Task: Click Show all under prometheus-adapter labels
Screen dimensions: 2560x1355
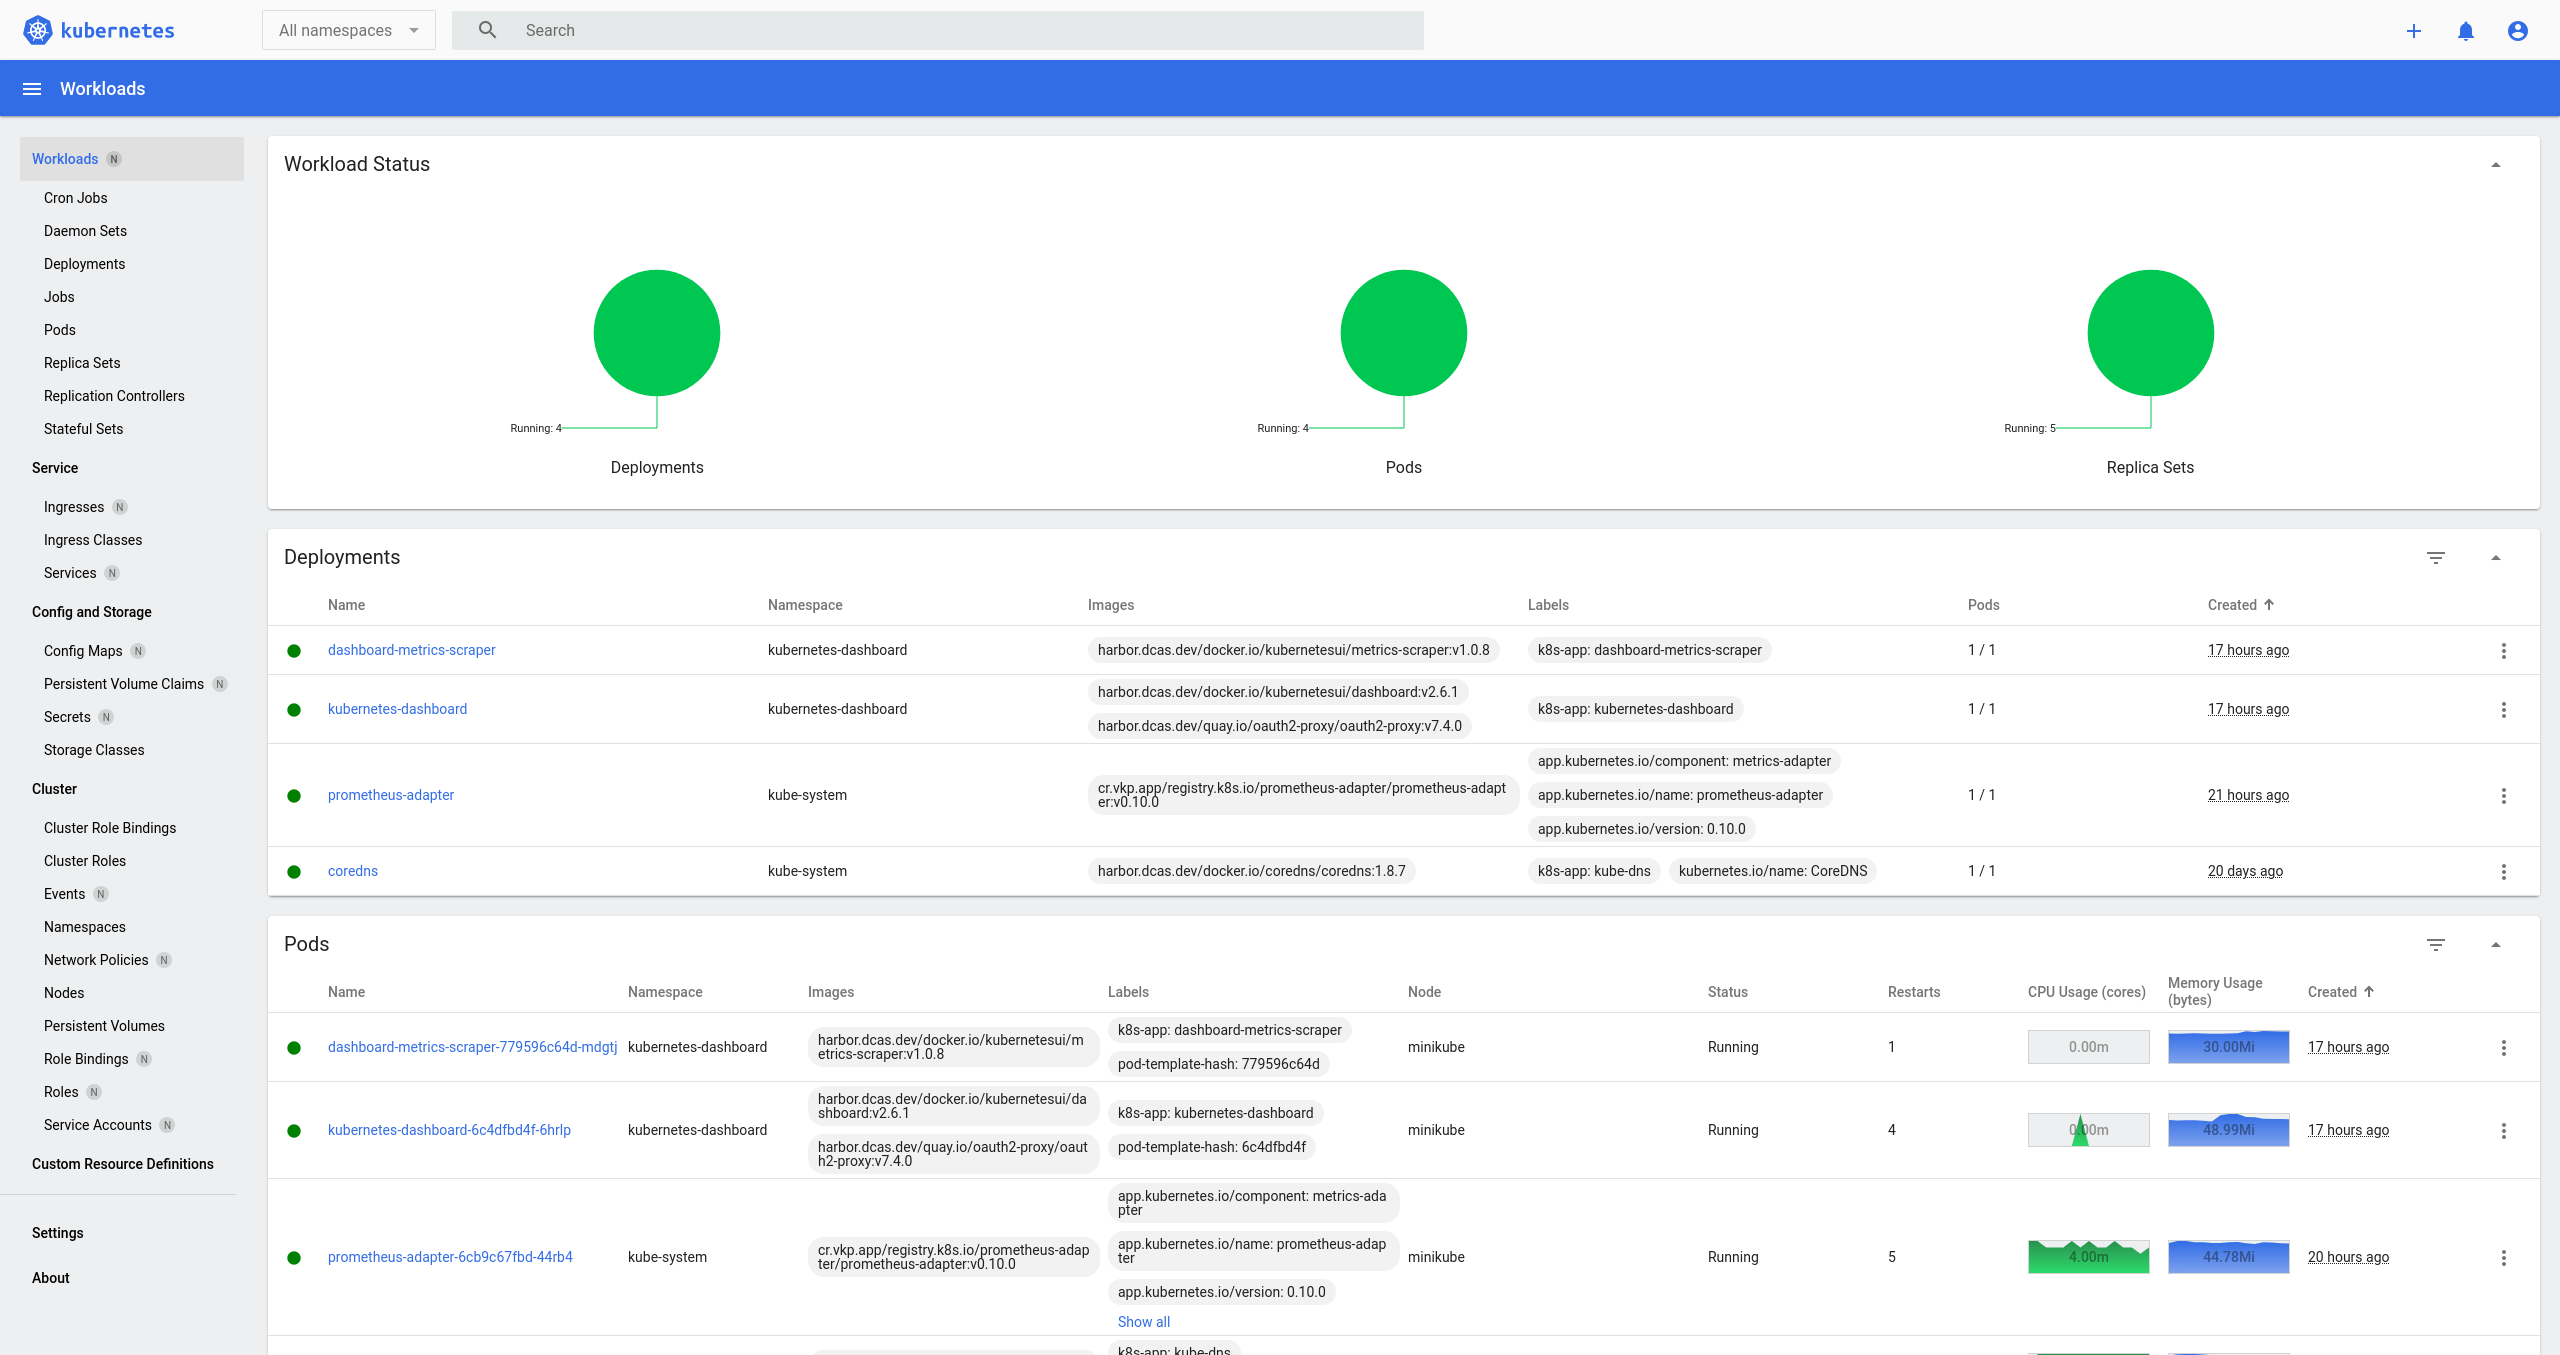Action: click(x=1143, y=1321)
